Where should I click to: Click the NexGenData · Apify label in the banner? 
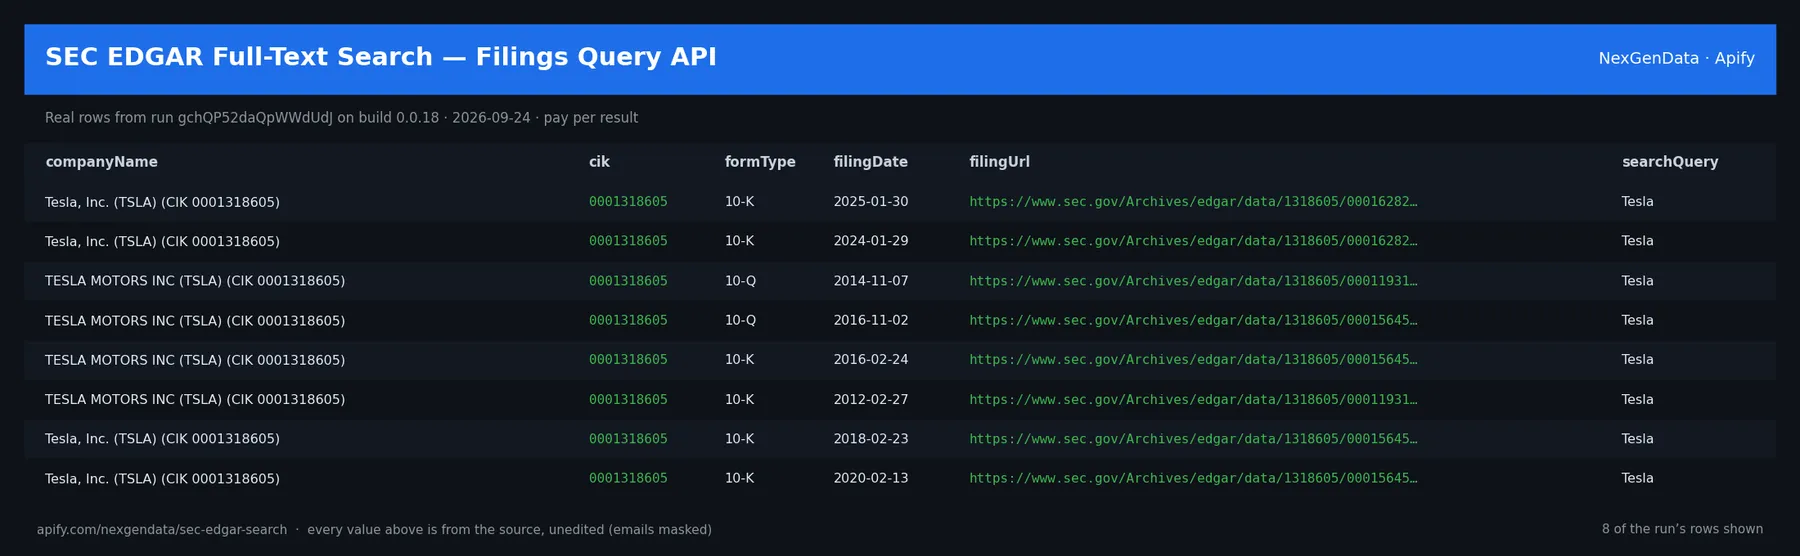point(1676,58)
